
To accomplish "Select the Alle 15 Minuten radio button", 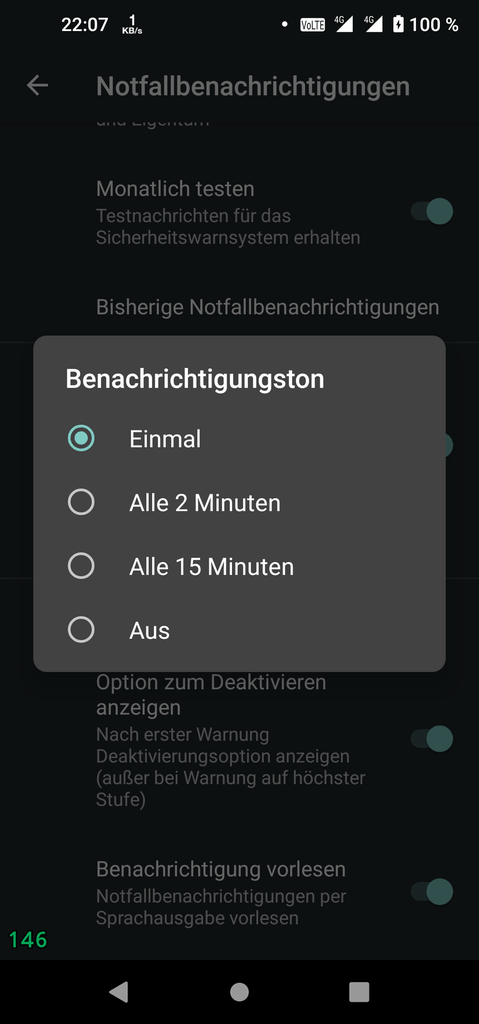I will point(81,566).
